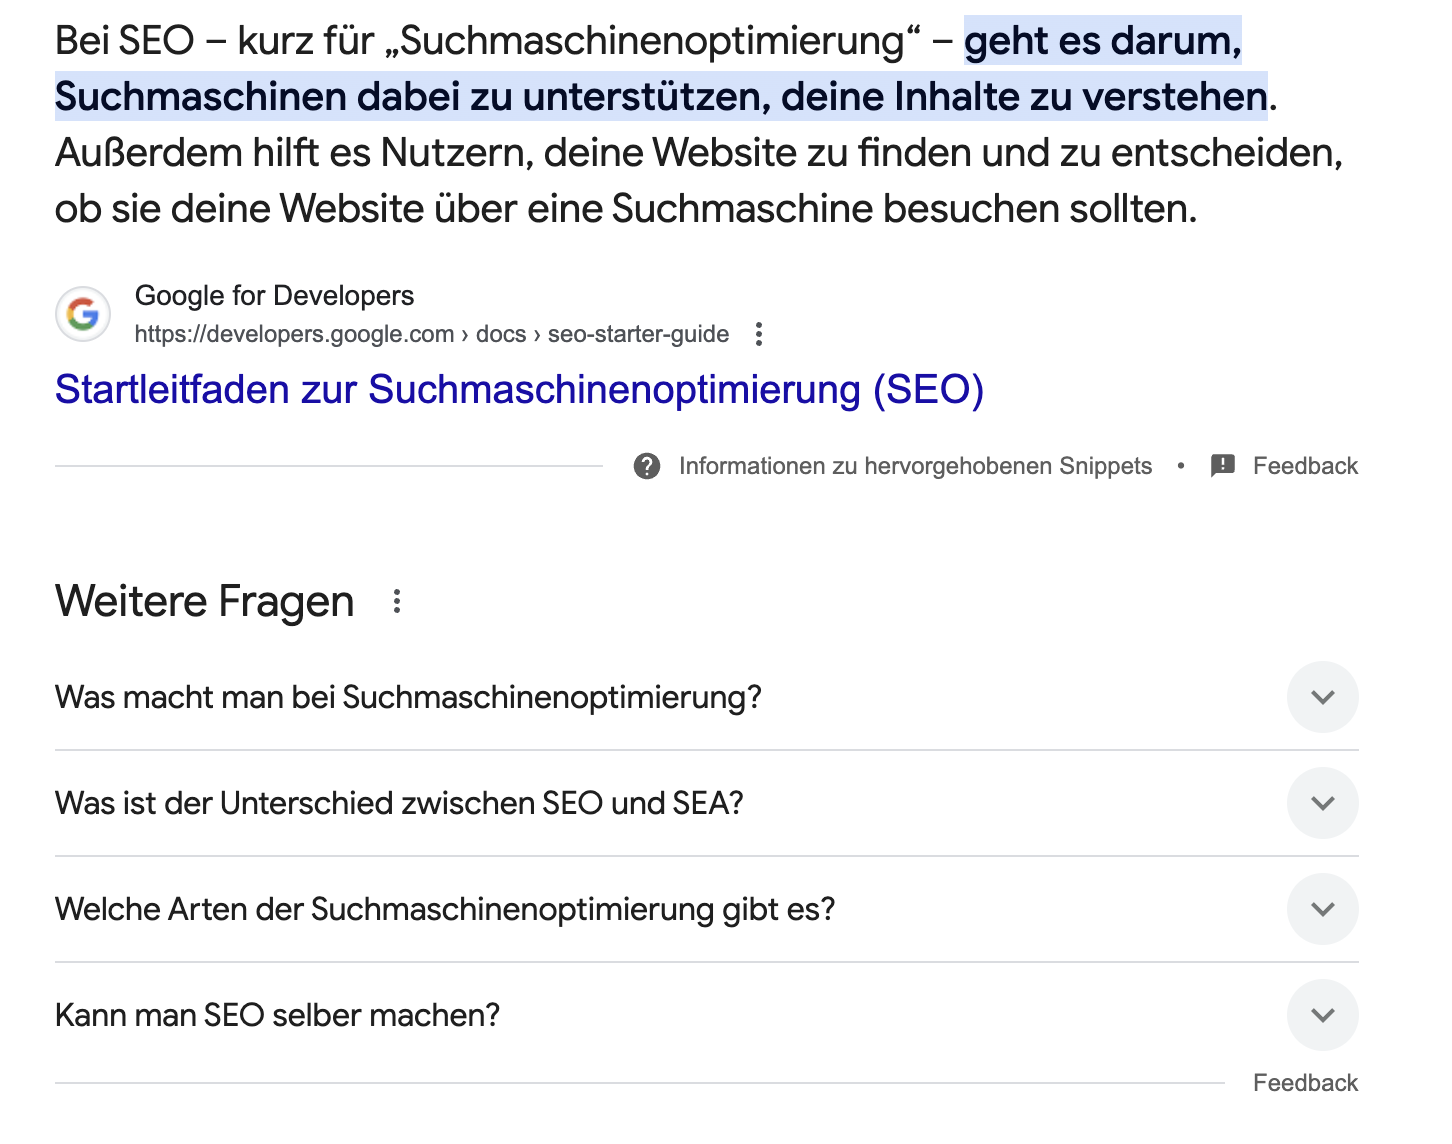Click the bottom Feedback link
This screenshot has height=1144, width=1452.
pos(1305,1082)
